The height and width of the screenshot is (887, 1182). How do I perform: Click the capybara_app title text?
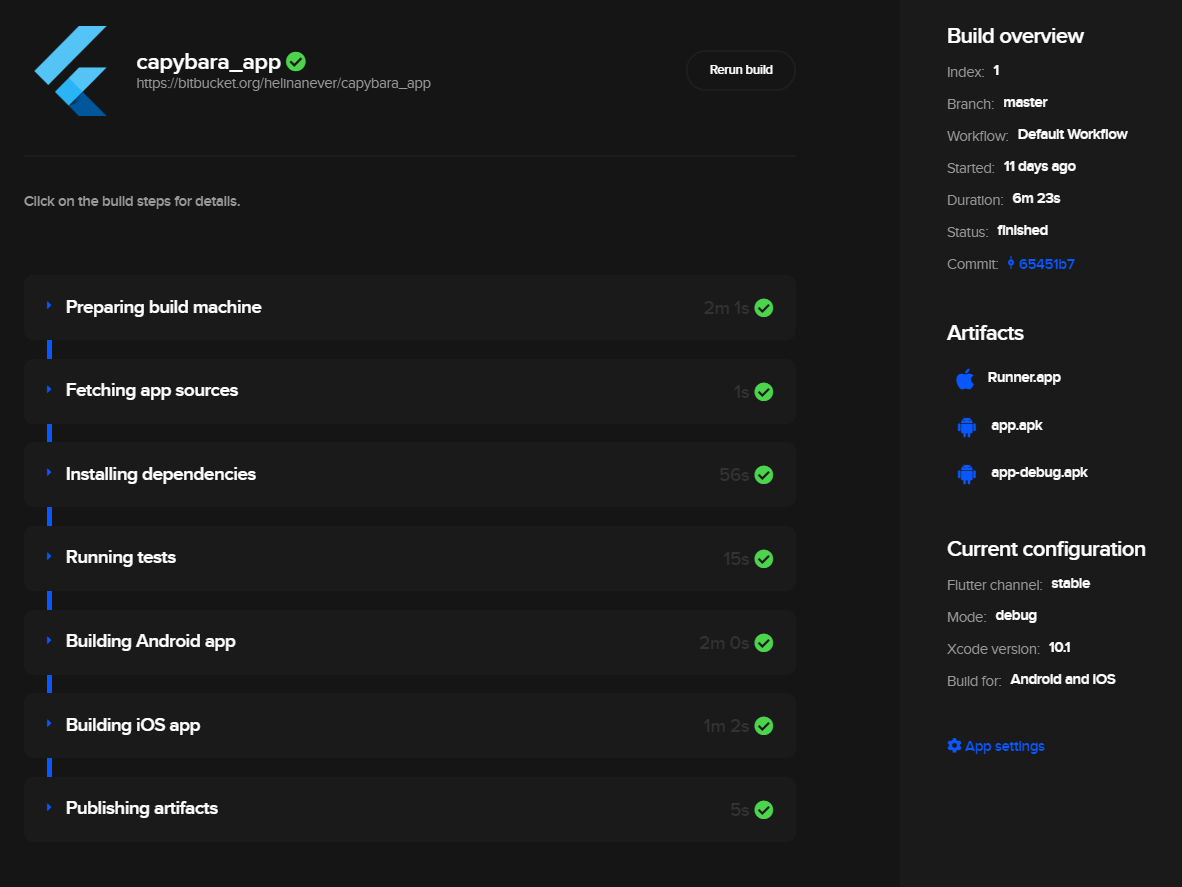pyautogui.click(x=209, y=62)
